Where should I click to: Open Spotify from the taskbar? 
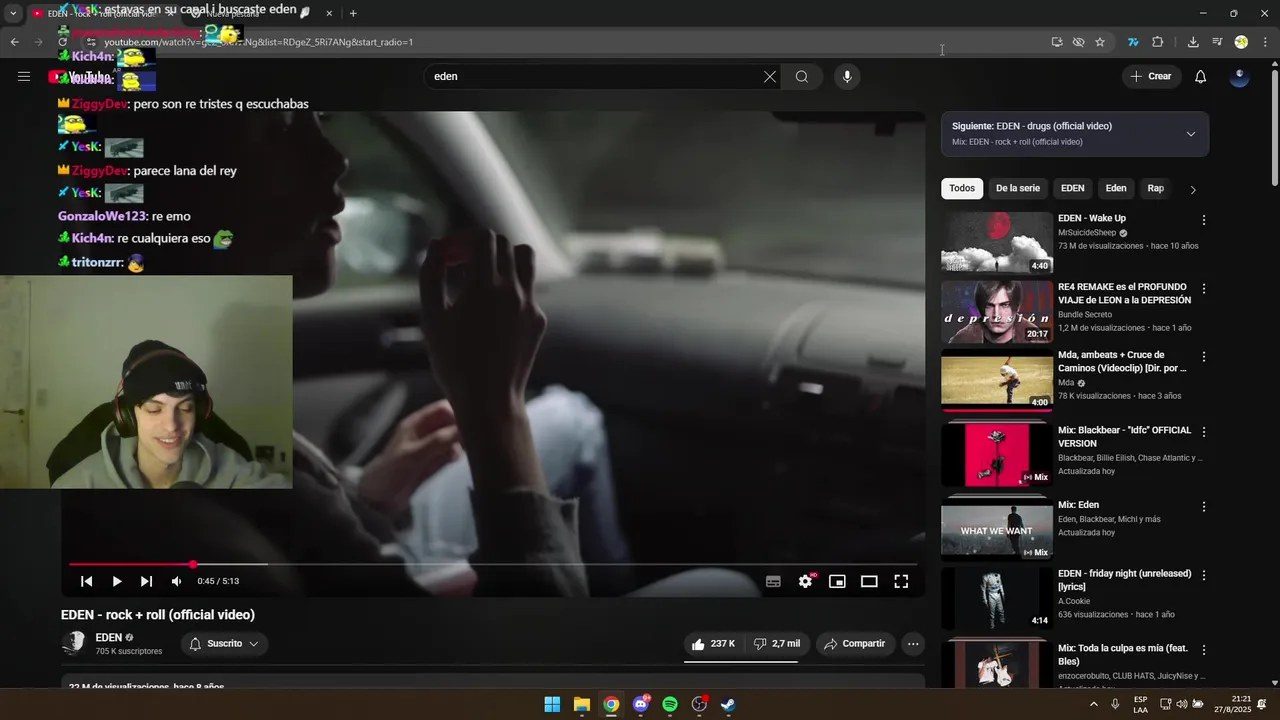point(670,704)
